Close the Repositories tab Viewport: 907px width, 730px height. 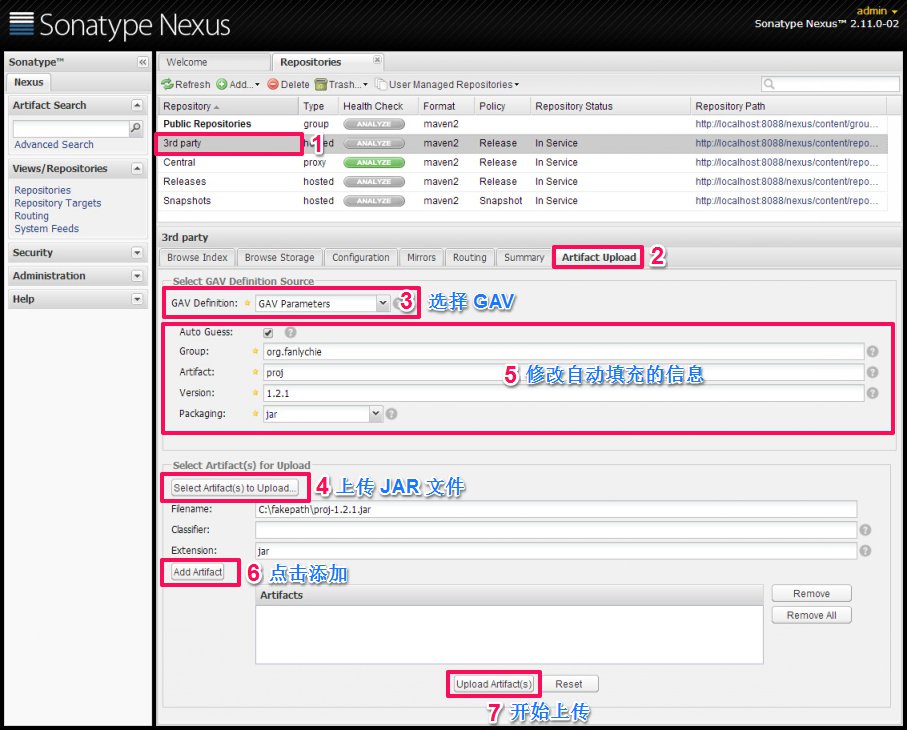(x=377, y=60)
